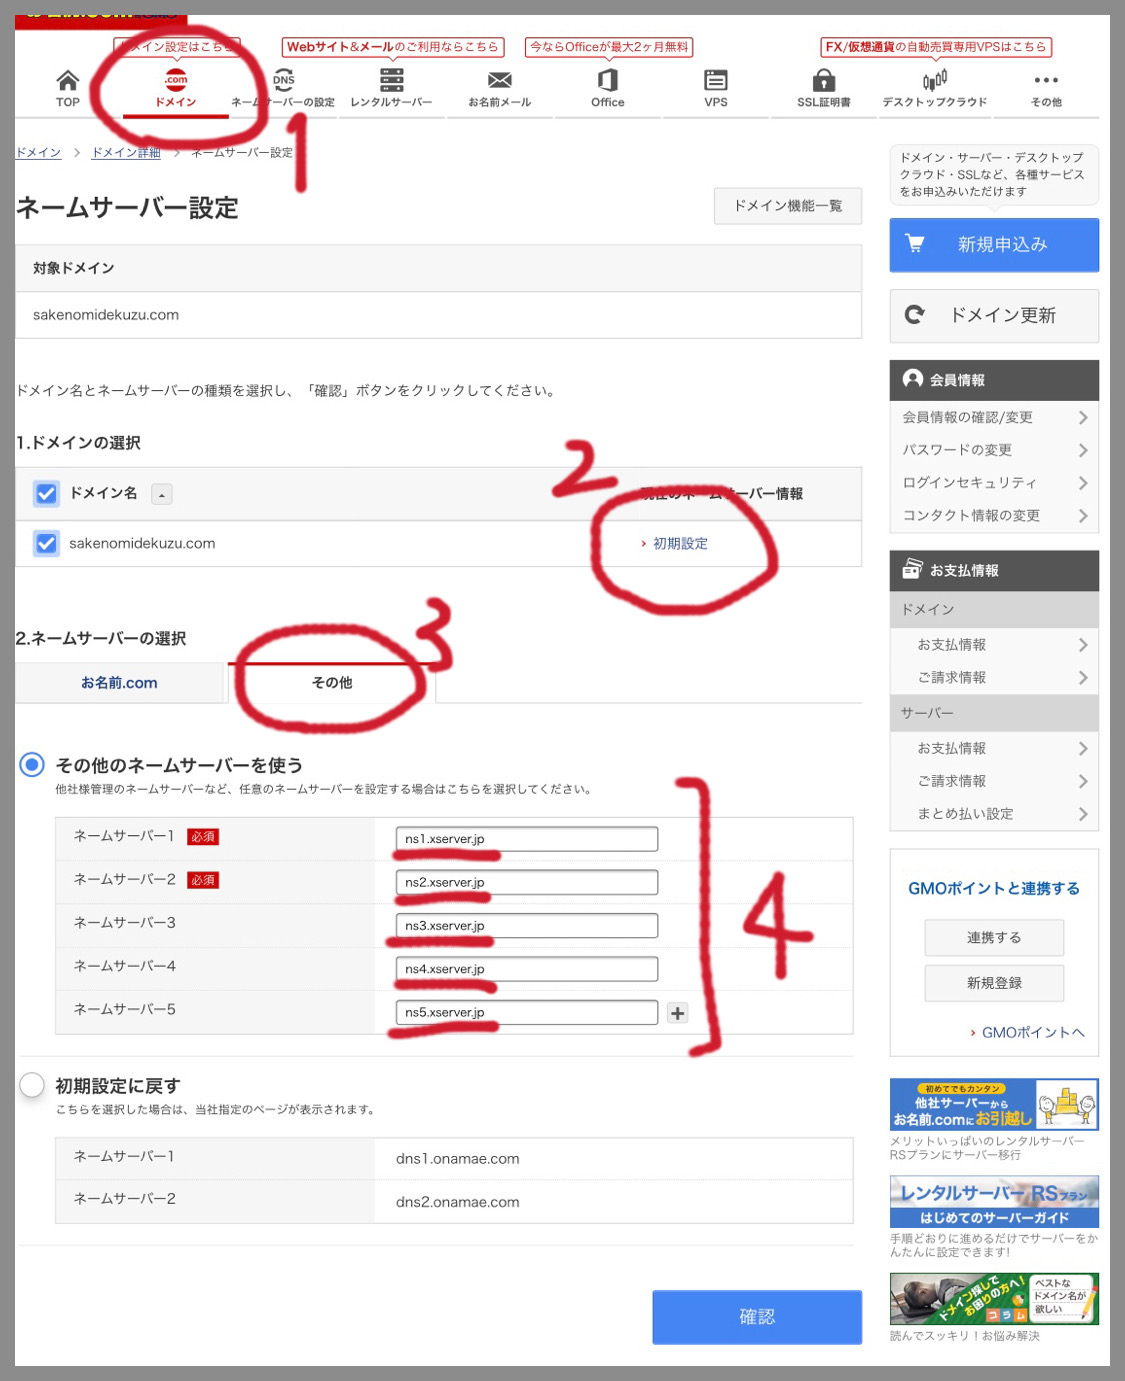Open the .com ドメイン navigation icon
1125x1381 pixels.
[x=176, y=80]
